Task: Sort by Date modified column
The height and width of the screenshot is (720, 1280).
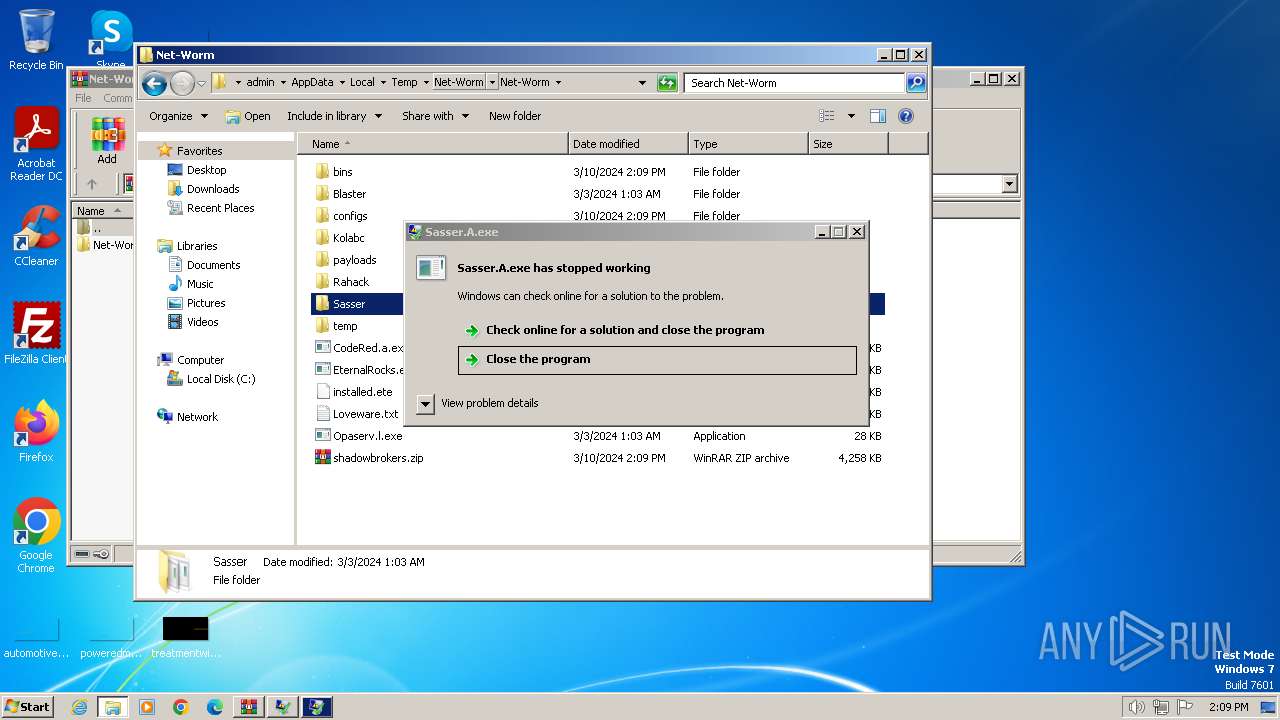Action: click(x=628, y=144)
